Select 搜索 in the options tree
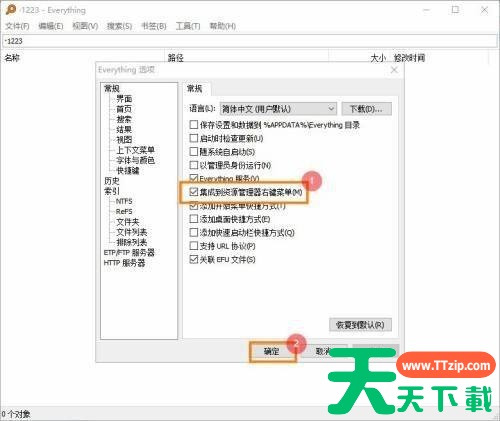The width and height of the screenshot is (500, 421). [124, 119]
